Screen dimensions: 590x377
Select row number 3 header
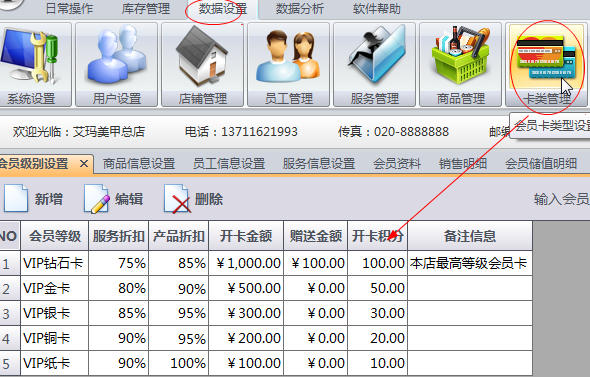(x=10, y=313)
